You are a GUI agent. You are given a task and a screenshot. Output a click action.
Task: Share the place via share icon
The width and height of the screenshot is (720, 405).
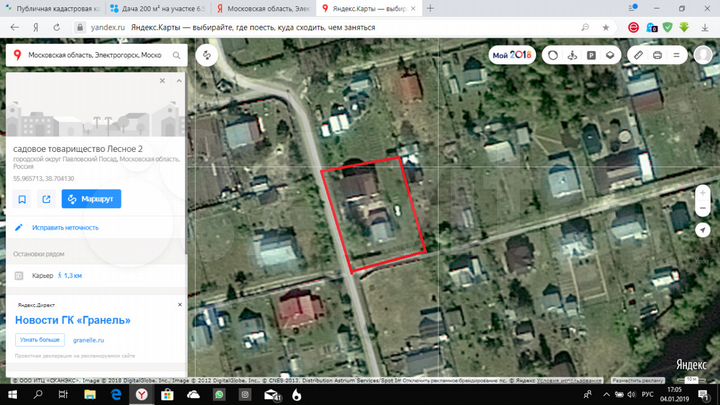pyautogui.click(x=46, y=199)
